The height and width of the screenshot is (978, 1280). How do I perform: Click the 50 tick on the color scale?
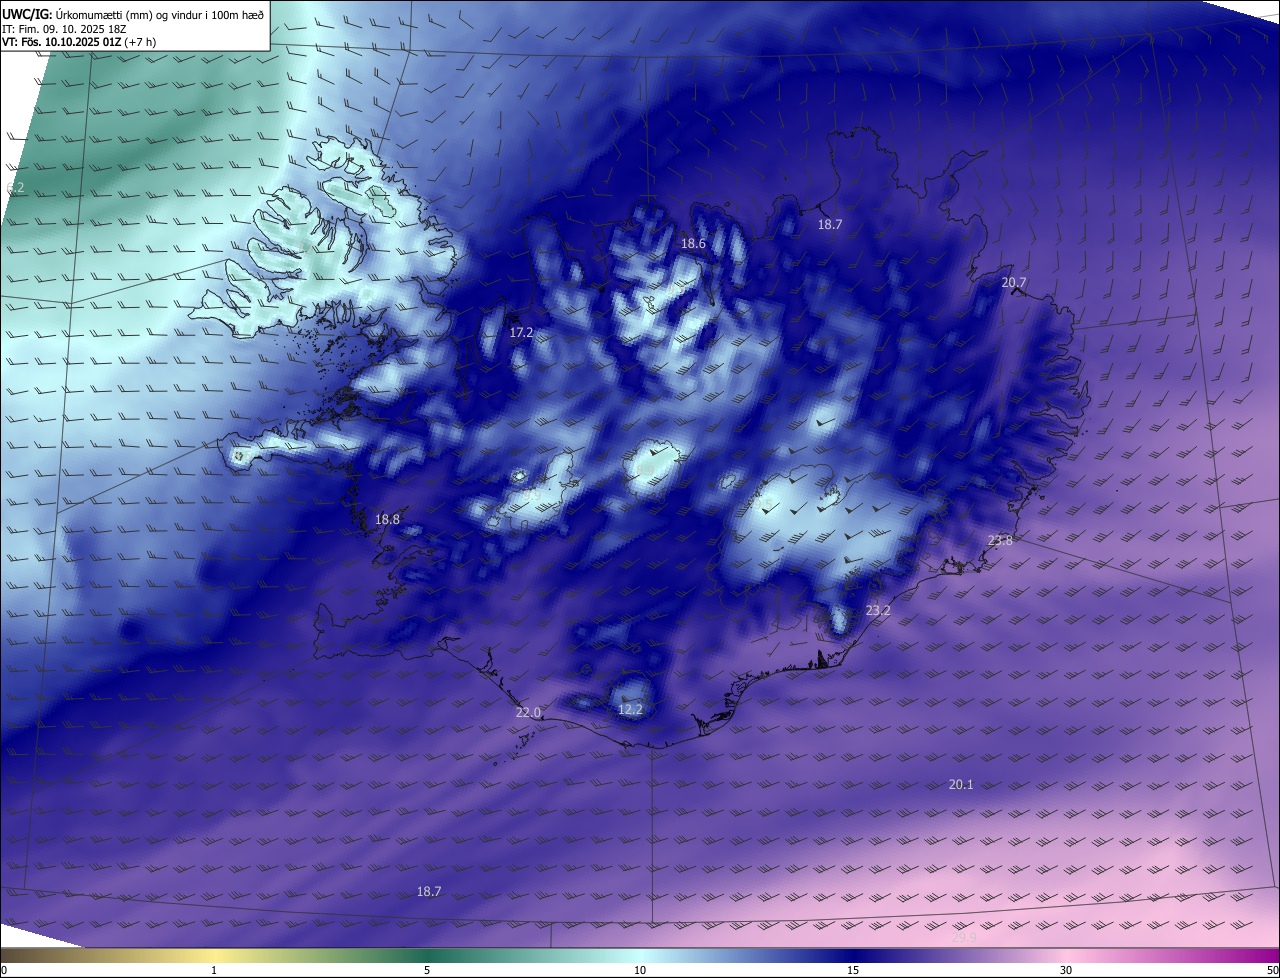click(1273, 971)
